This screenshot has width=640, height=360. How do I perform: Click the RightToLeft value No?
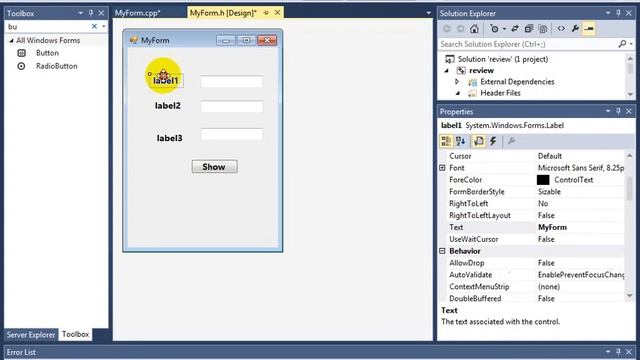pos(543,203)
